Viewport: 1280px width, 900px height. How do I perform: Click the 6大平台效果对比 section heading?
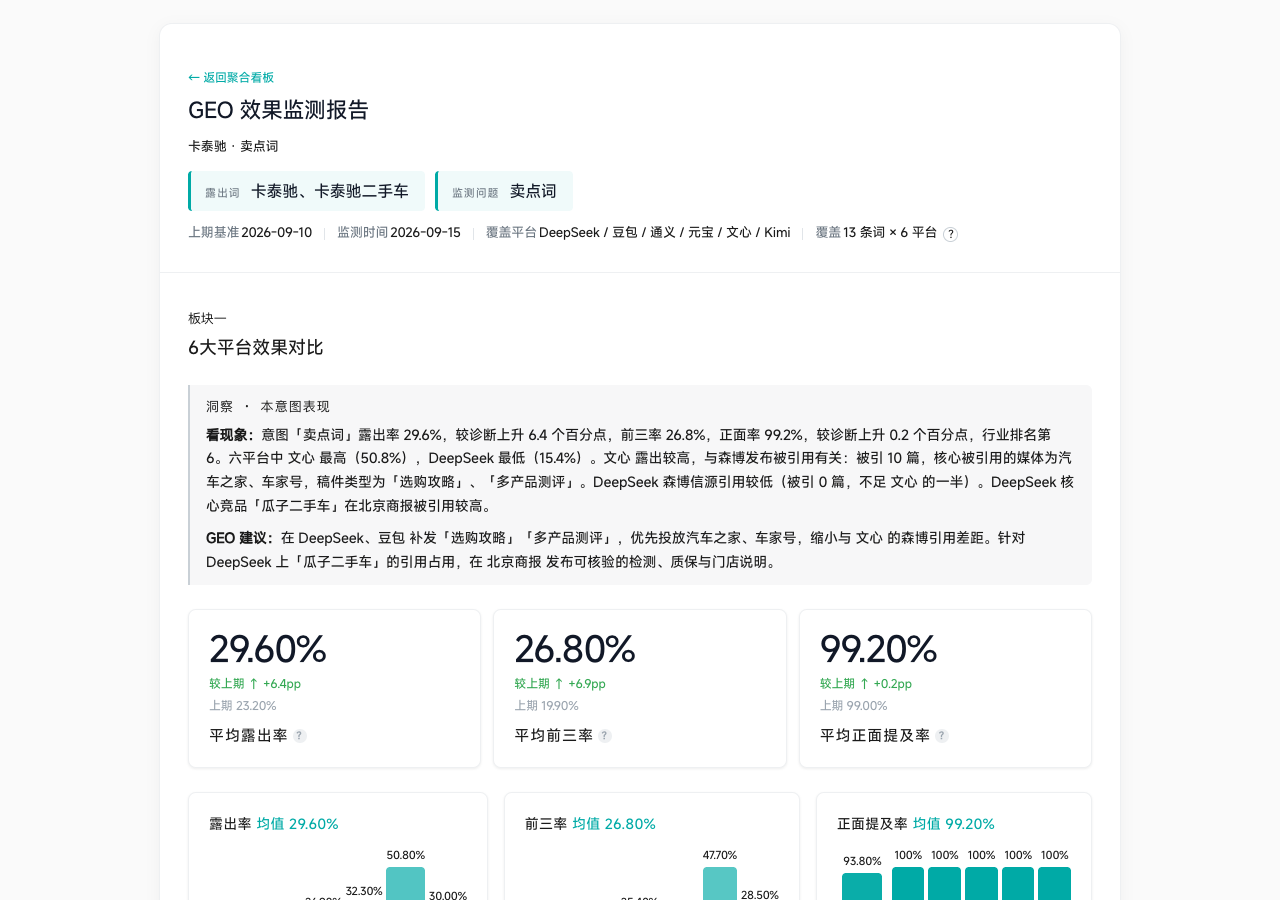[x=256, y=348]
